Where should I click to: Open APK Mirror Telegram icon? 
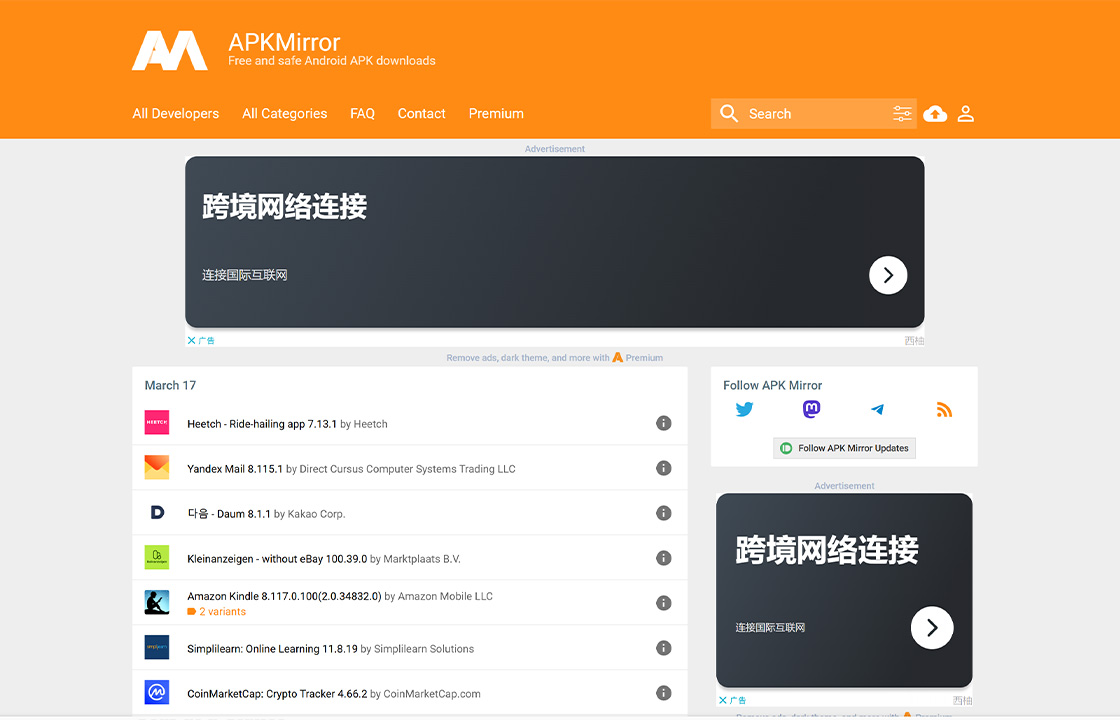(878, 409)
